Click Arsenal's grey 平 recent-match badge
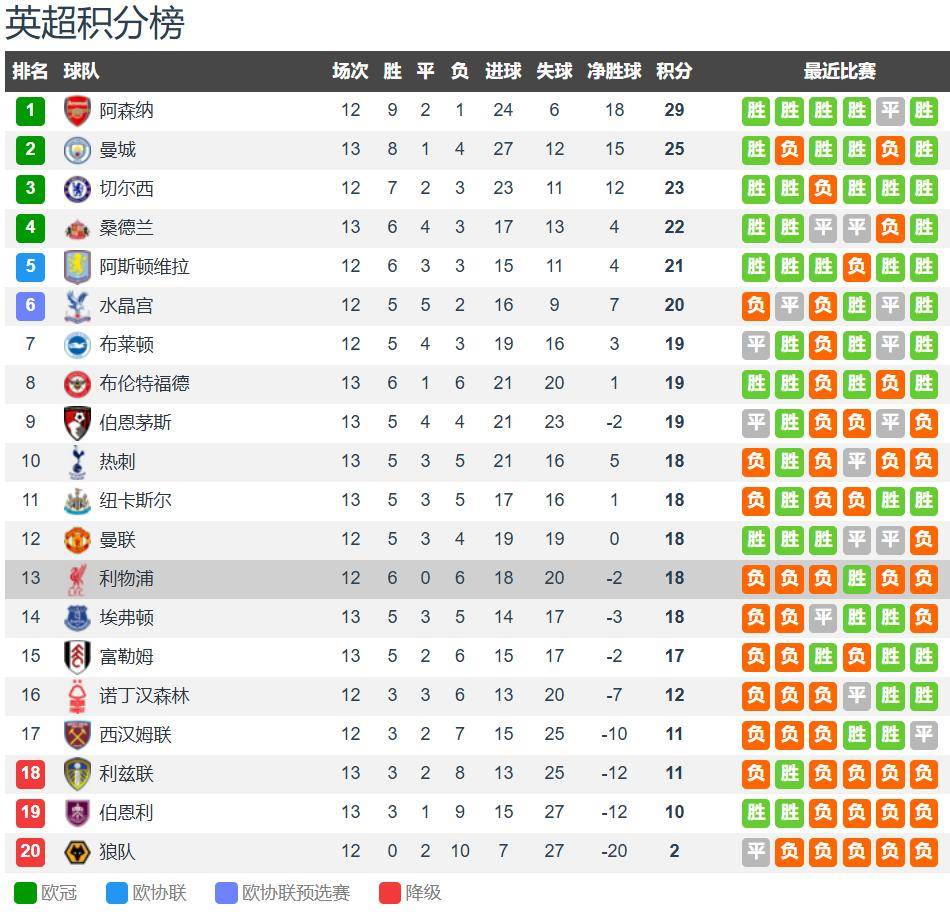This screenshot has height=915, width=950. point(890,110)
